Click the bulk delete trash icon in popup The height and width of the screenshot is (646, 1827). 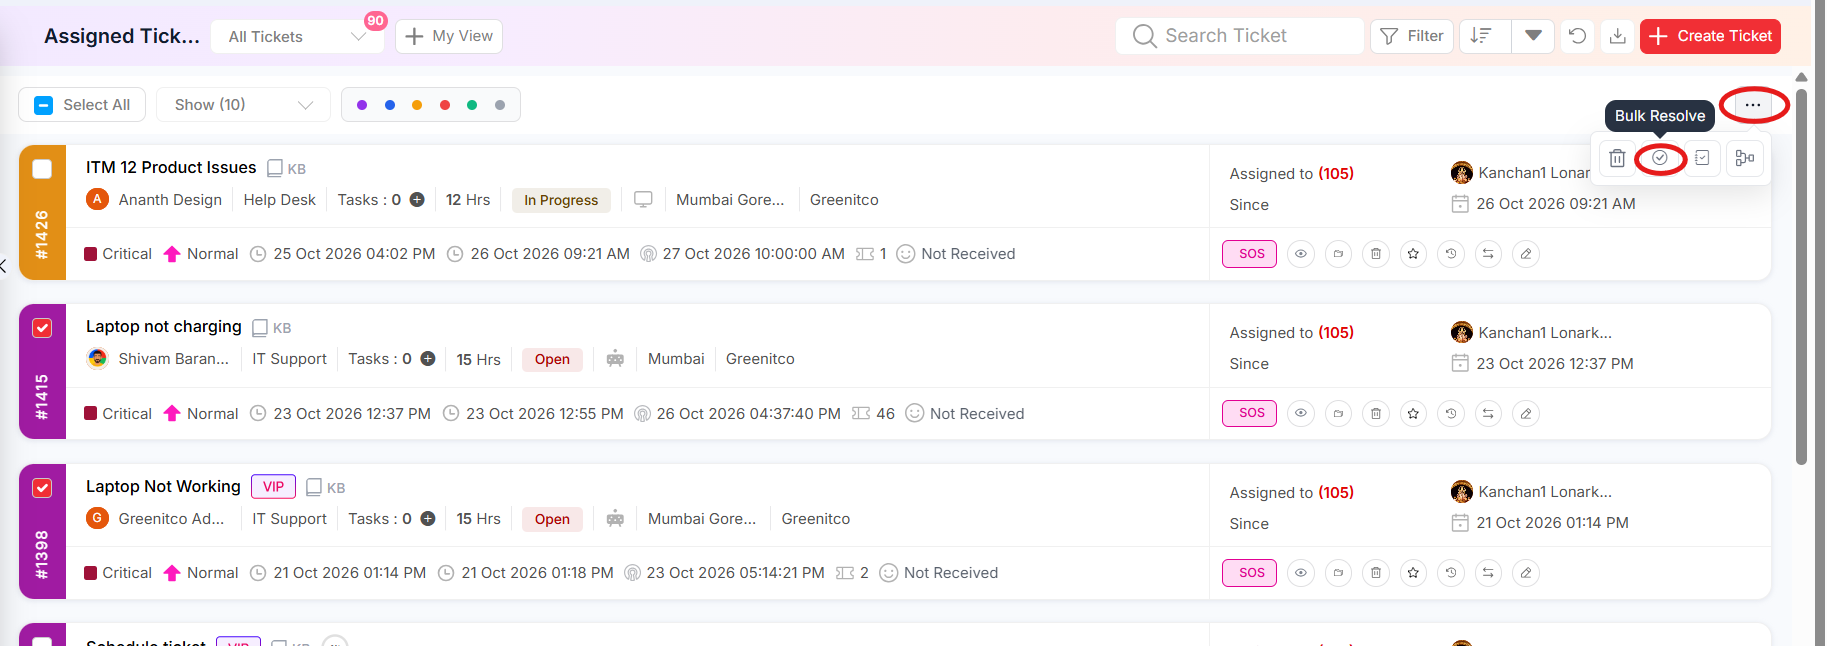point(1617,158)
